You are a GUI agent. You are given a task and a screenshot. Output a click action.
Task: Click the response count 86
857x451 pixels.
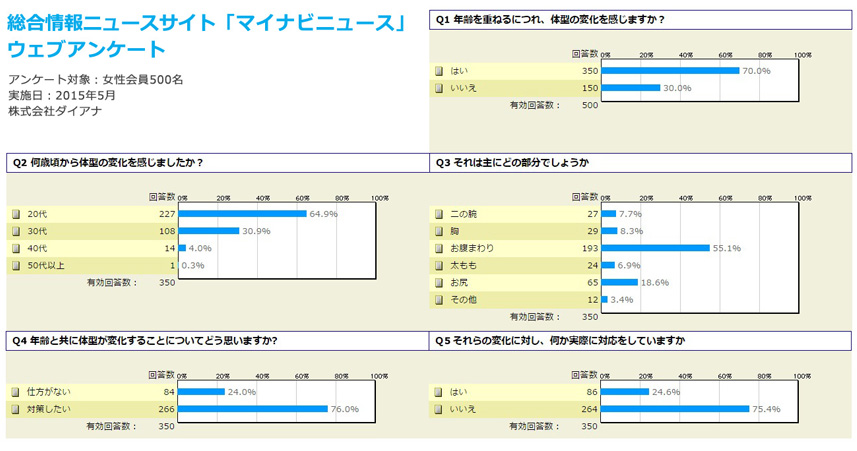point(592,392)
